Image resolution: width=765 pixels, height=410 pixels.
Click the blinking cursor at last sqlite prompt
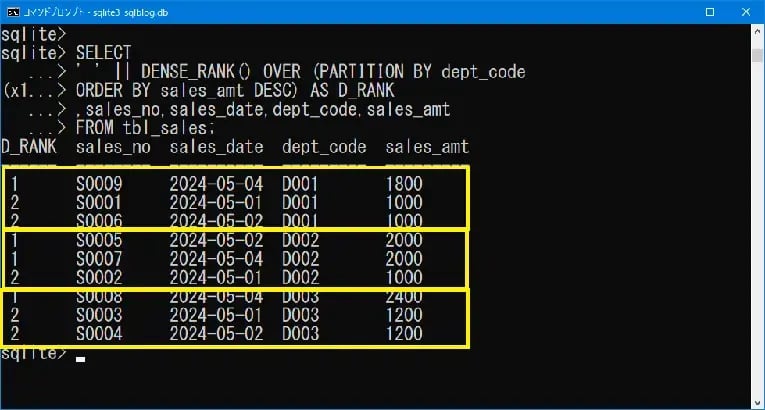coord(82,356)
